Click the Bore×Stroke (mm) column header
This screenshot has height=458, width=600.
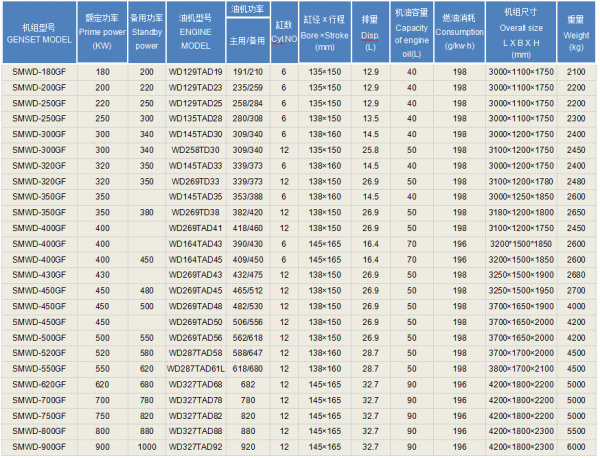click(x=324, y=32)
